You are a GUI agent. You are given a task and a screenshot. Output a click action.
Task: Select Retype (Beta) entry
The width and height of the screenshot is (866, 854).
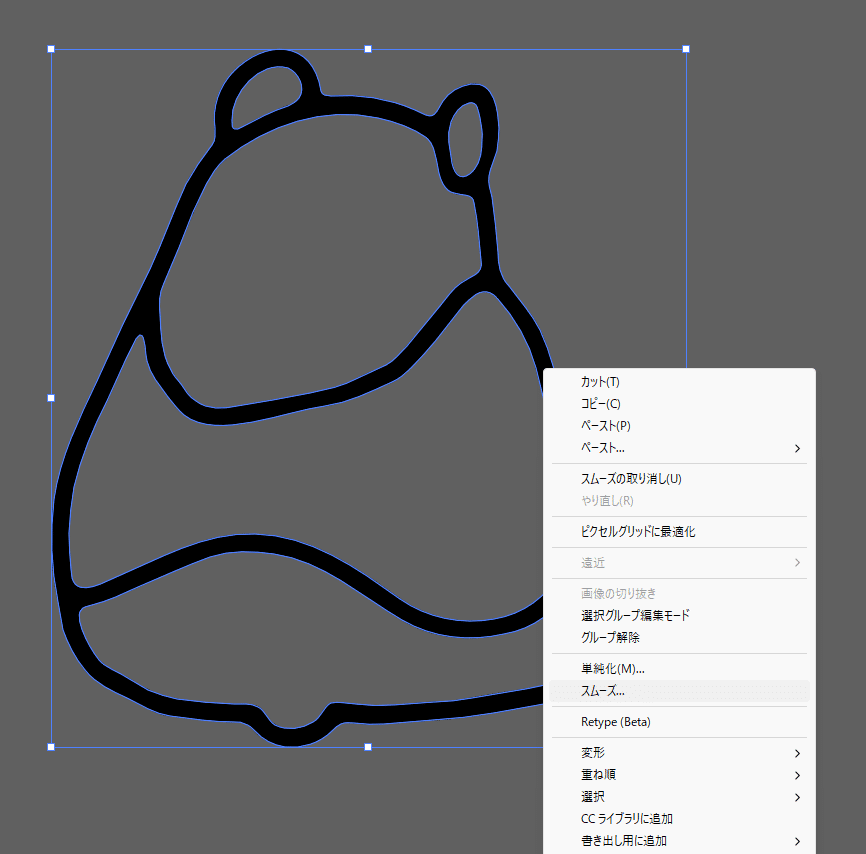click(x=679, y=722)
